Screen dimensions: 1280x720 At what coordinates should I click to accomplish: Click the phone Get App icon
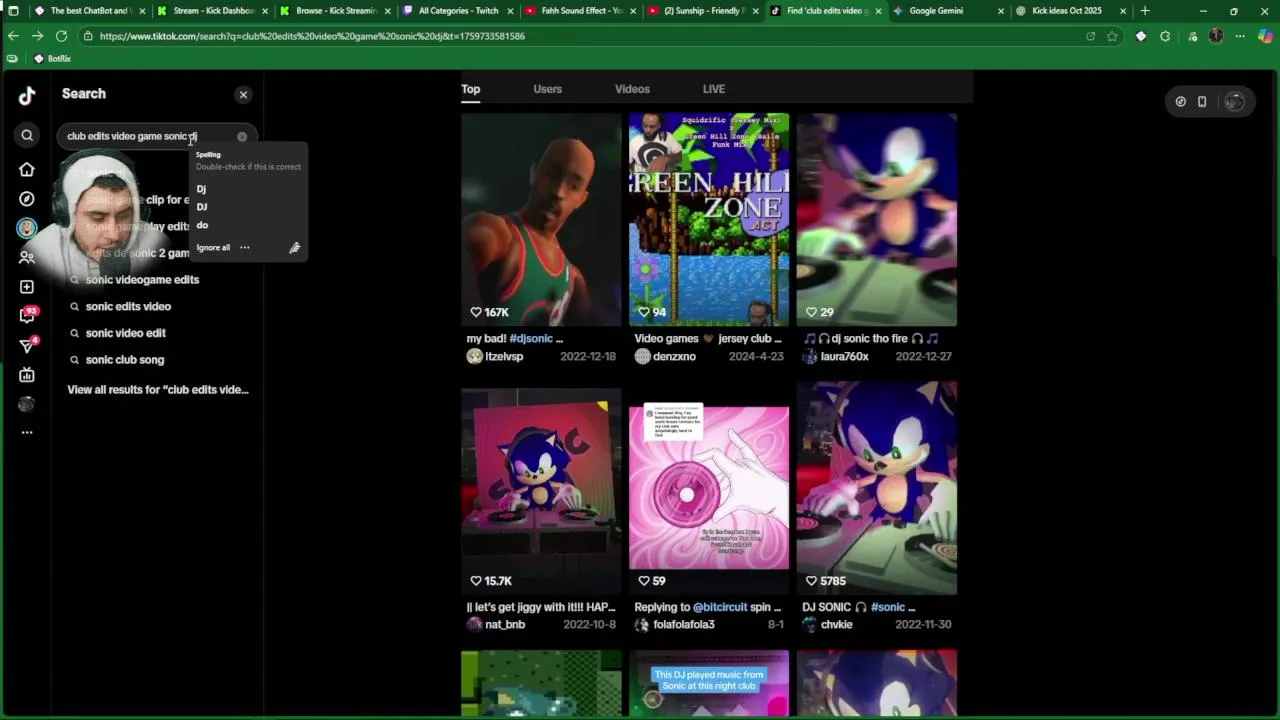pyautogui.click(x=1202, y=102)
